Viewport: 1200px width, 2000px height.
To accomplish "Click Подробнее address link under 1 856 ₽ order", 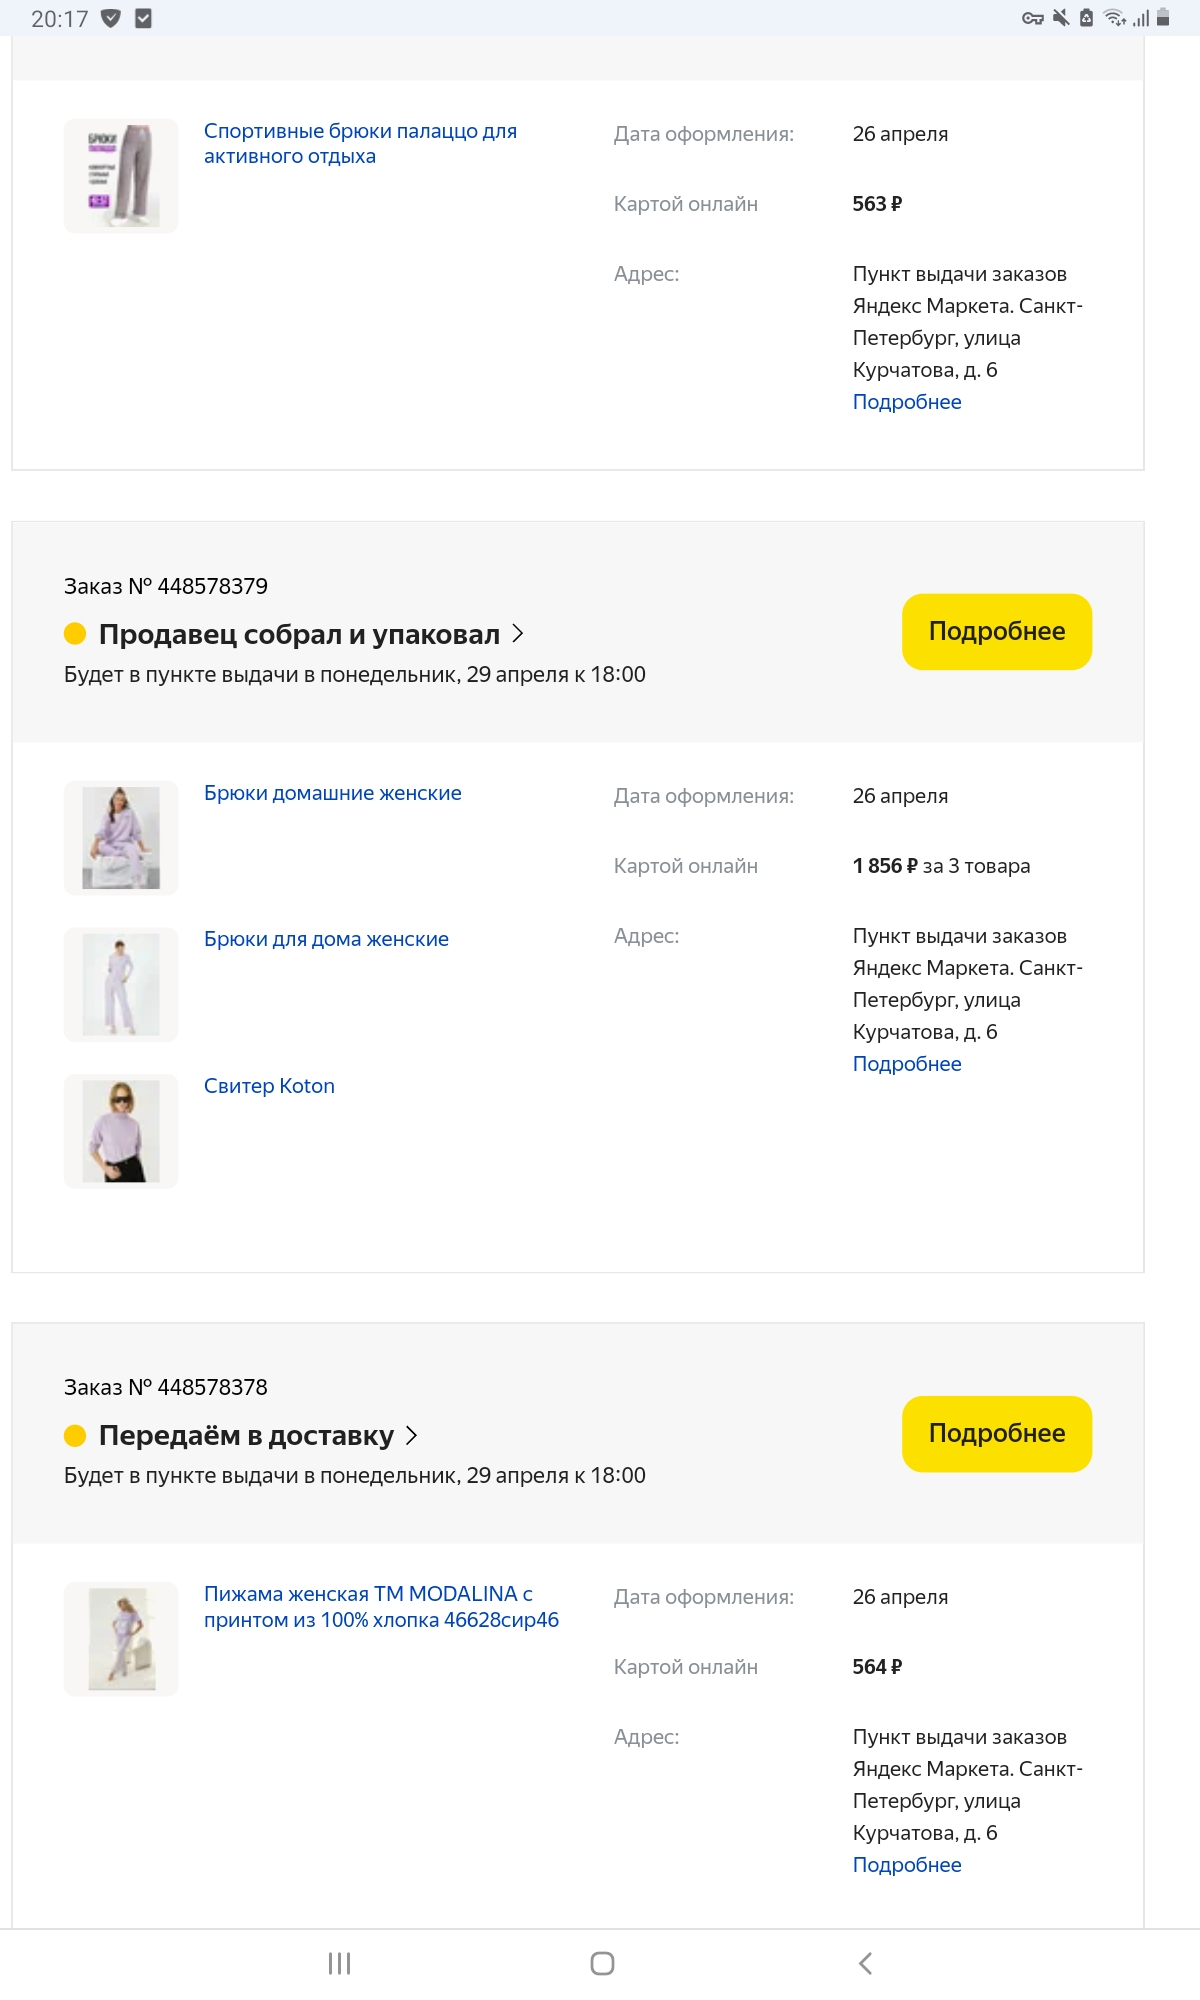I will [907, 1064].
